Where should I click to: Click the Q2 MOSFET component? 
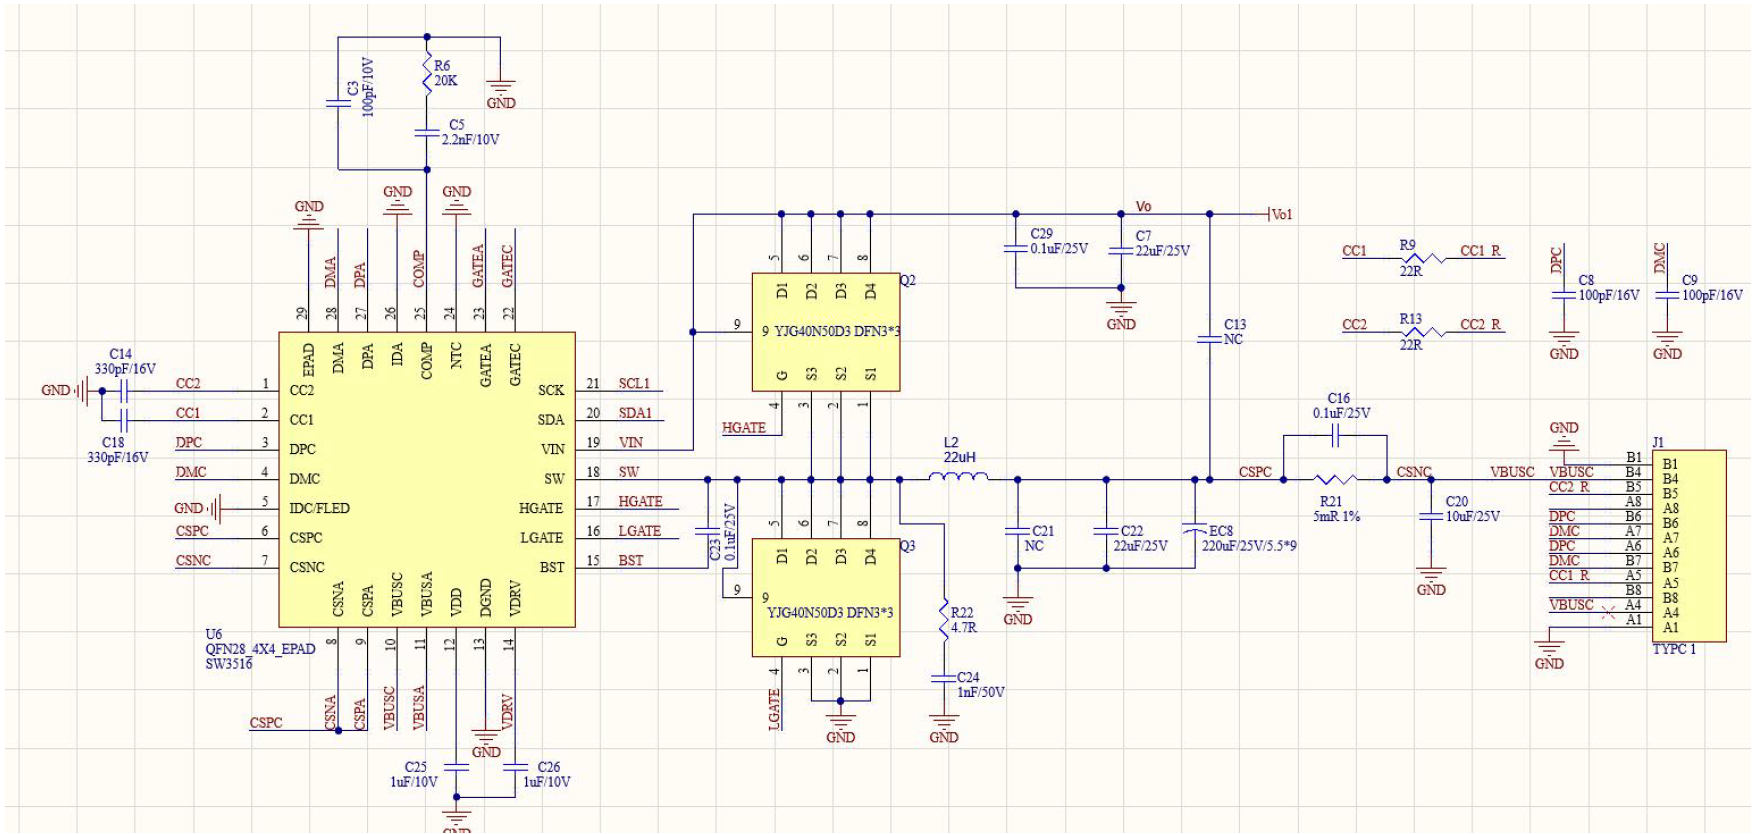point(826,332)
